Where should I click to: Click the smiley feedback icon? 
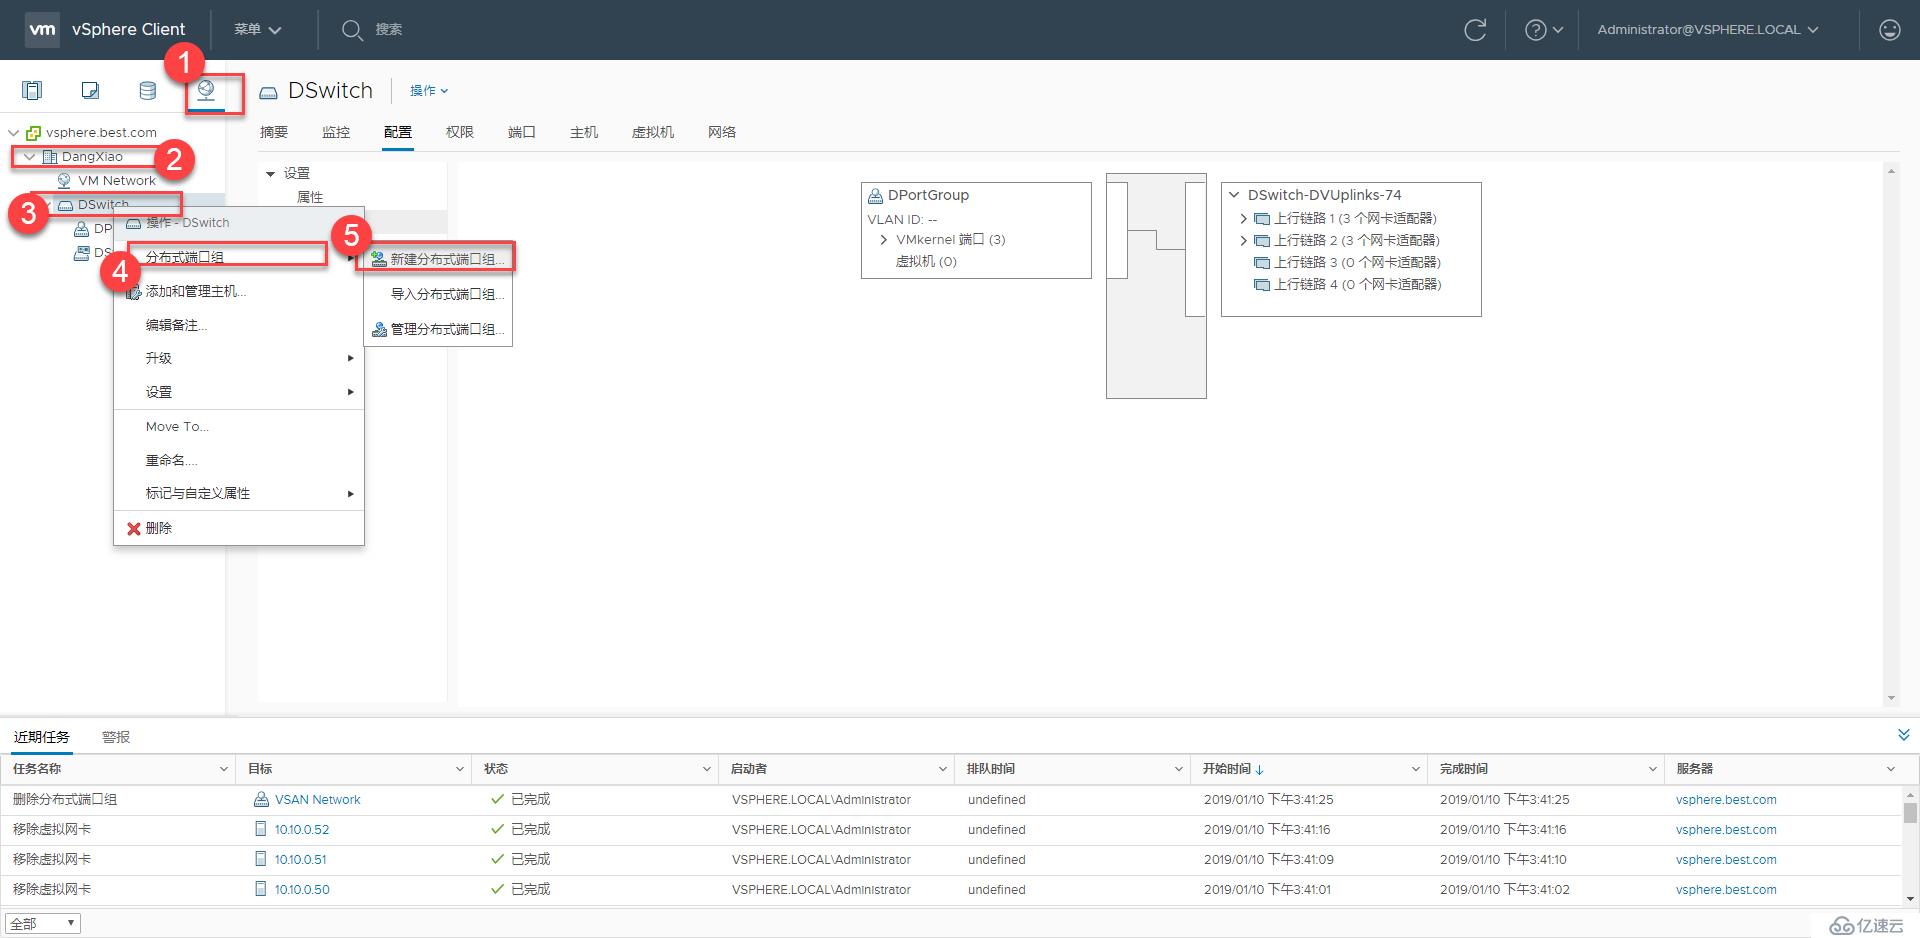click(x=1889, y=30)
